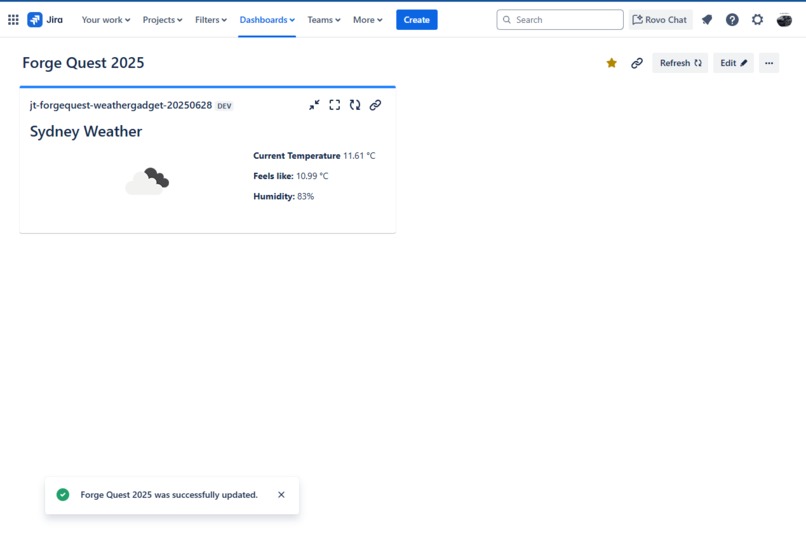This screenshot has height=541, width=806.
Task: Click the Forge Quest 2025 dashboard title
Action: click(x=83, y=63)
